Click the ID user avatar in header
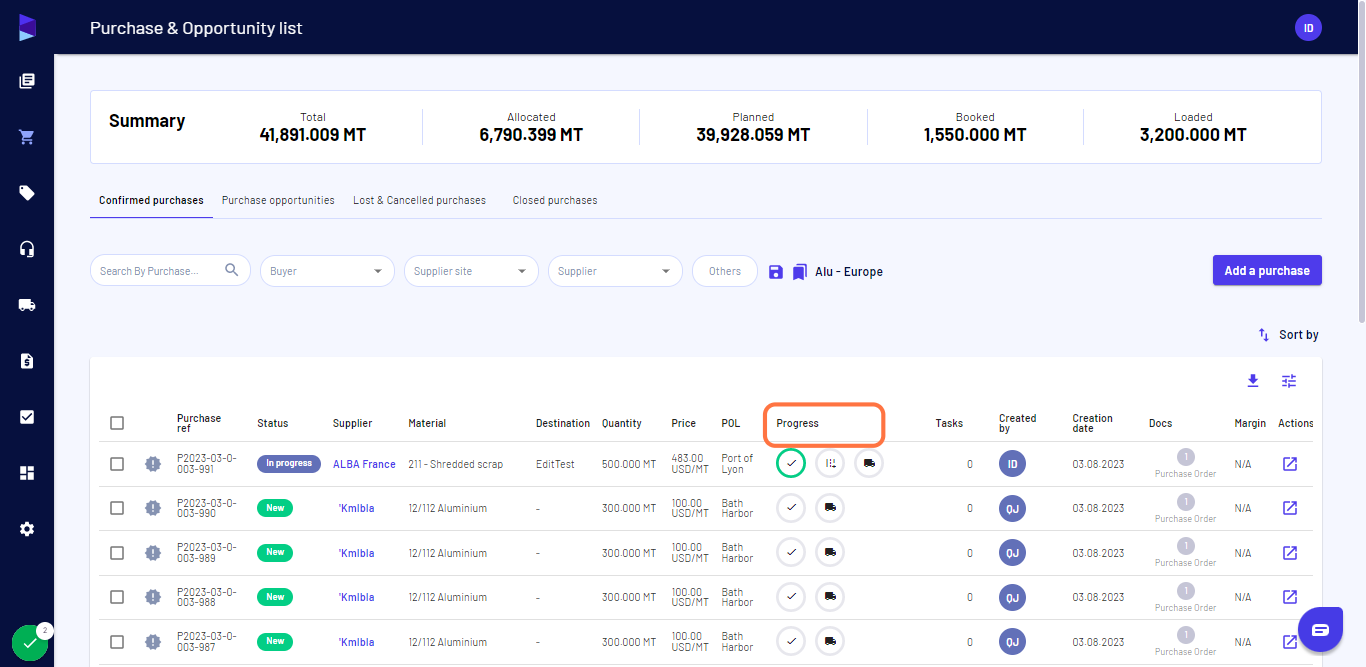The width and height of the screenshot is (1366, 667). click(1308, 28)
